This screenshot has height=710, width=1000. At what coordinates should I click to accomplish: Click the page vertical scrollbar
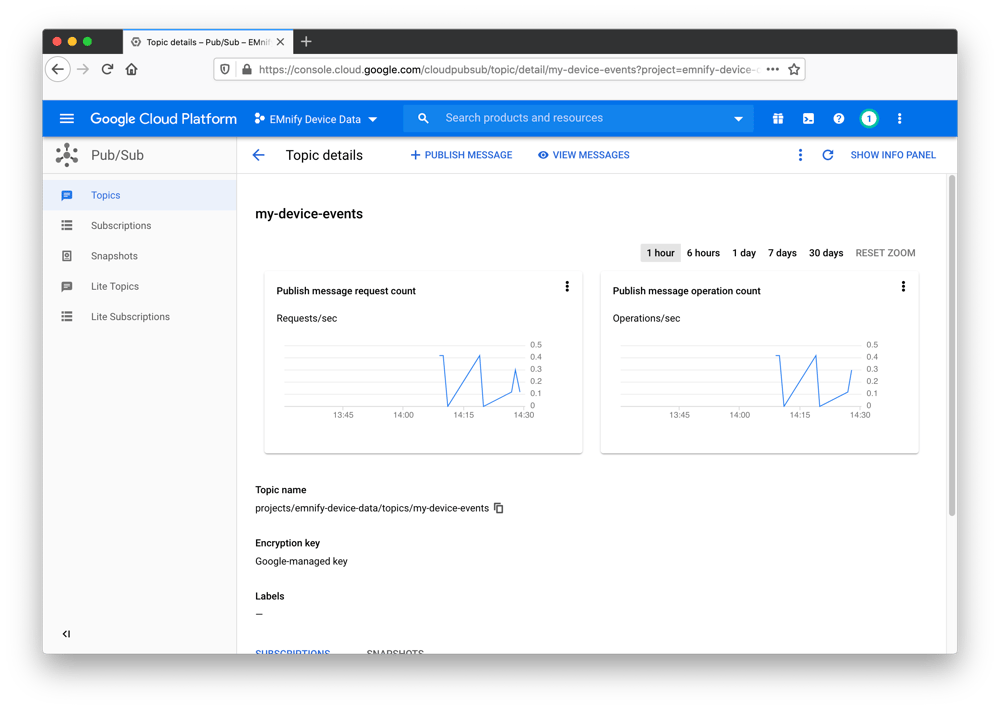tap(952, 344)
